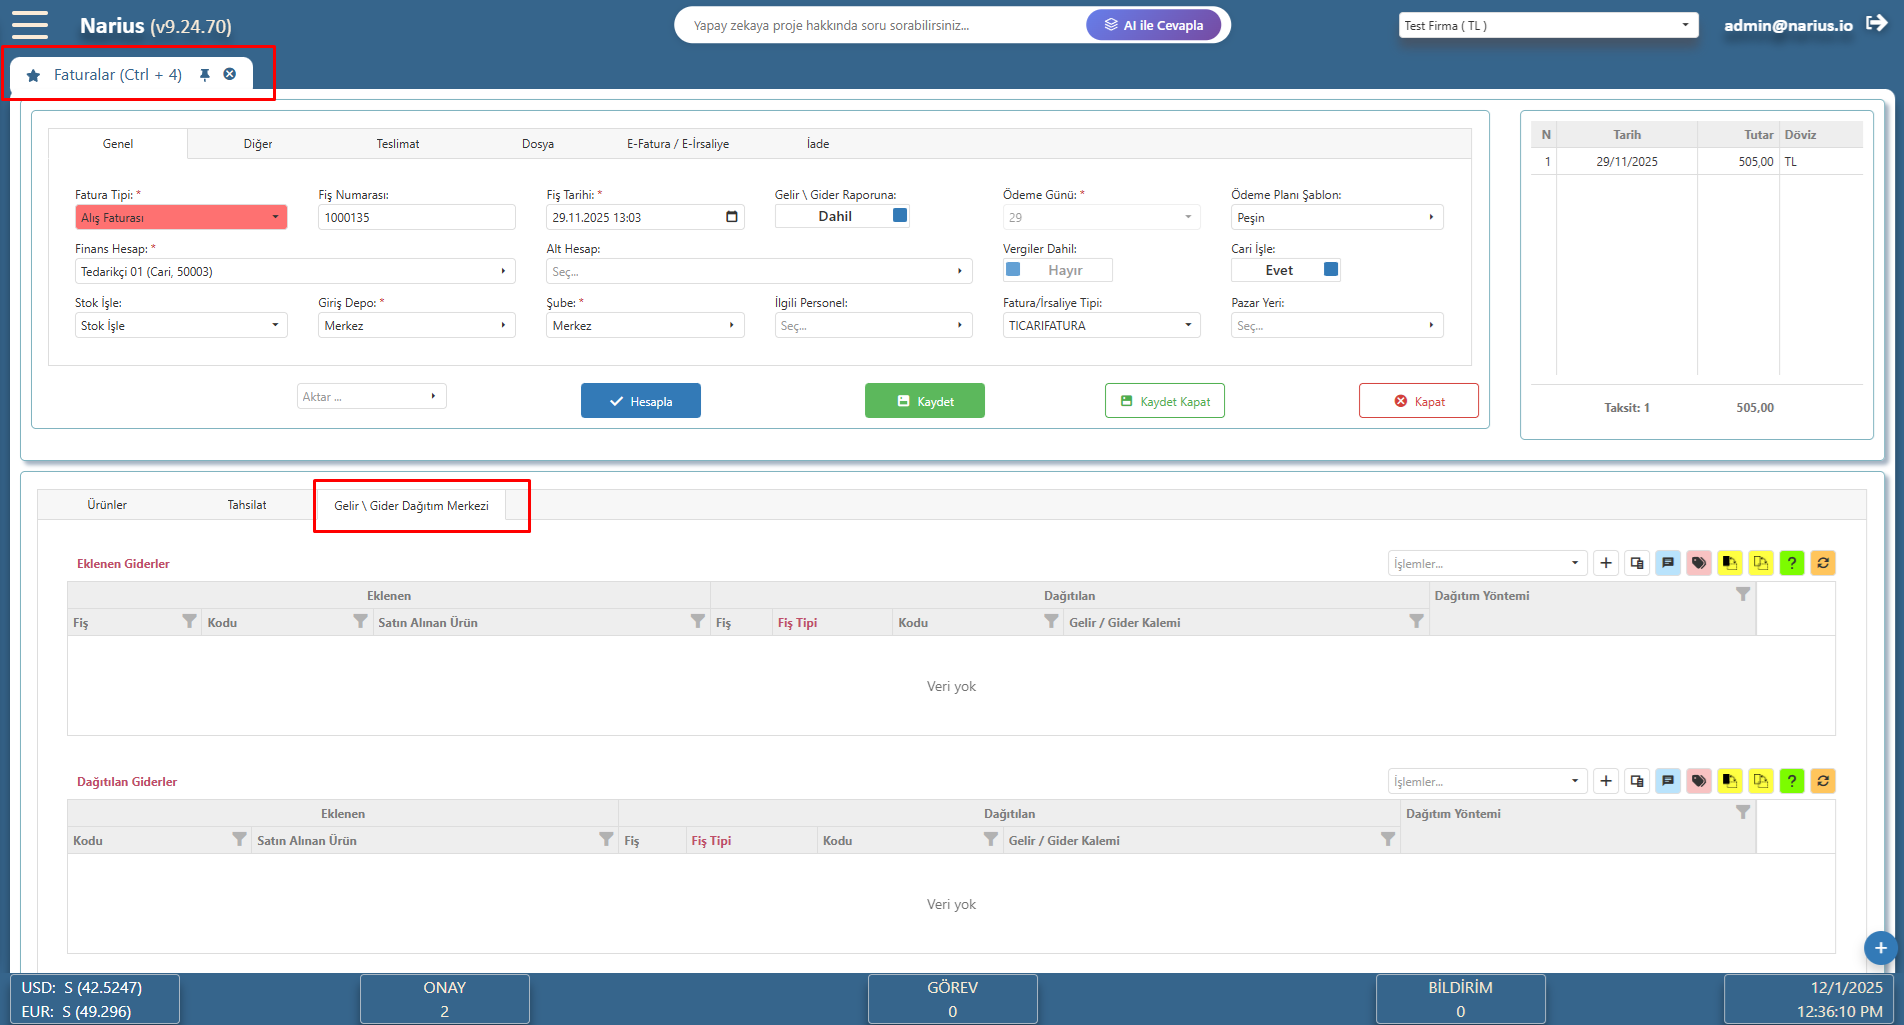The image size is (1904, 1025).
Task: Click the green help icon in Dağıtılan Giderler
Action: coord(1792,781)
